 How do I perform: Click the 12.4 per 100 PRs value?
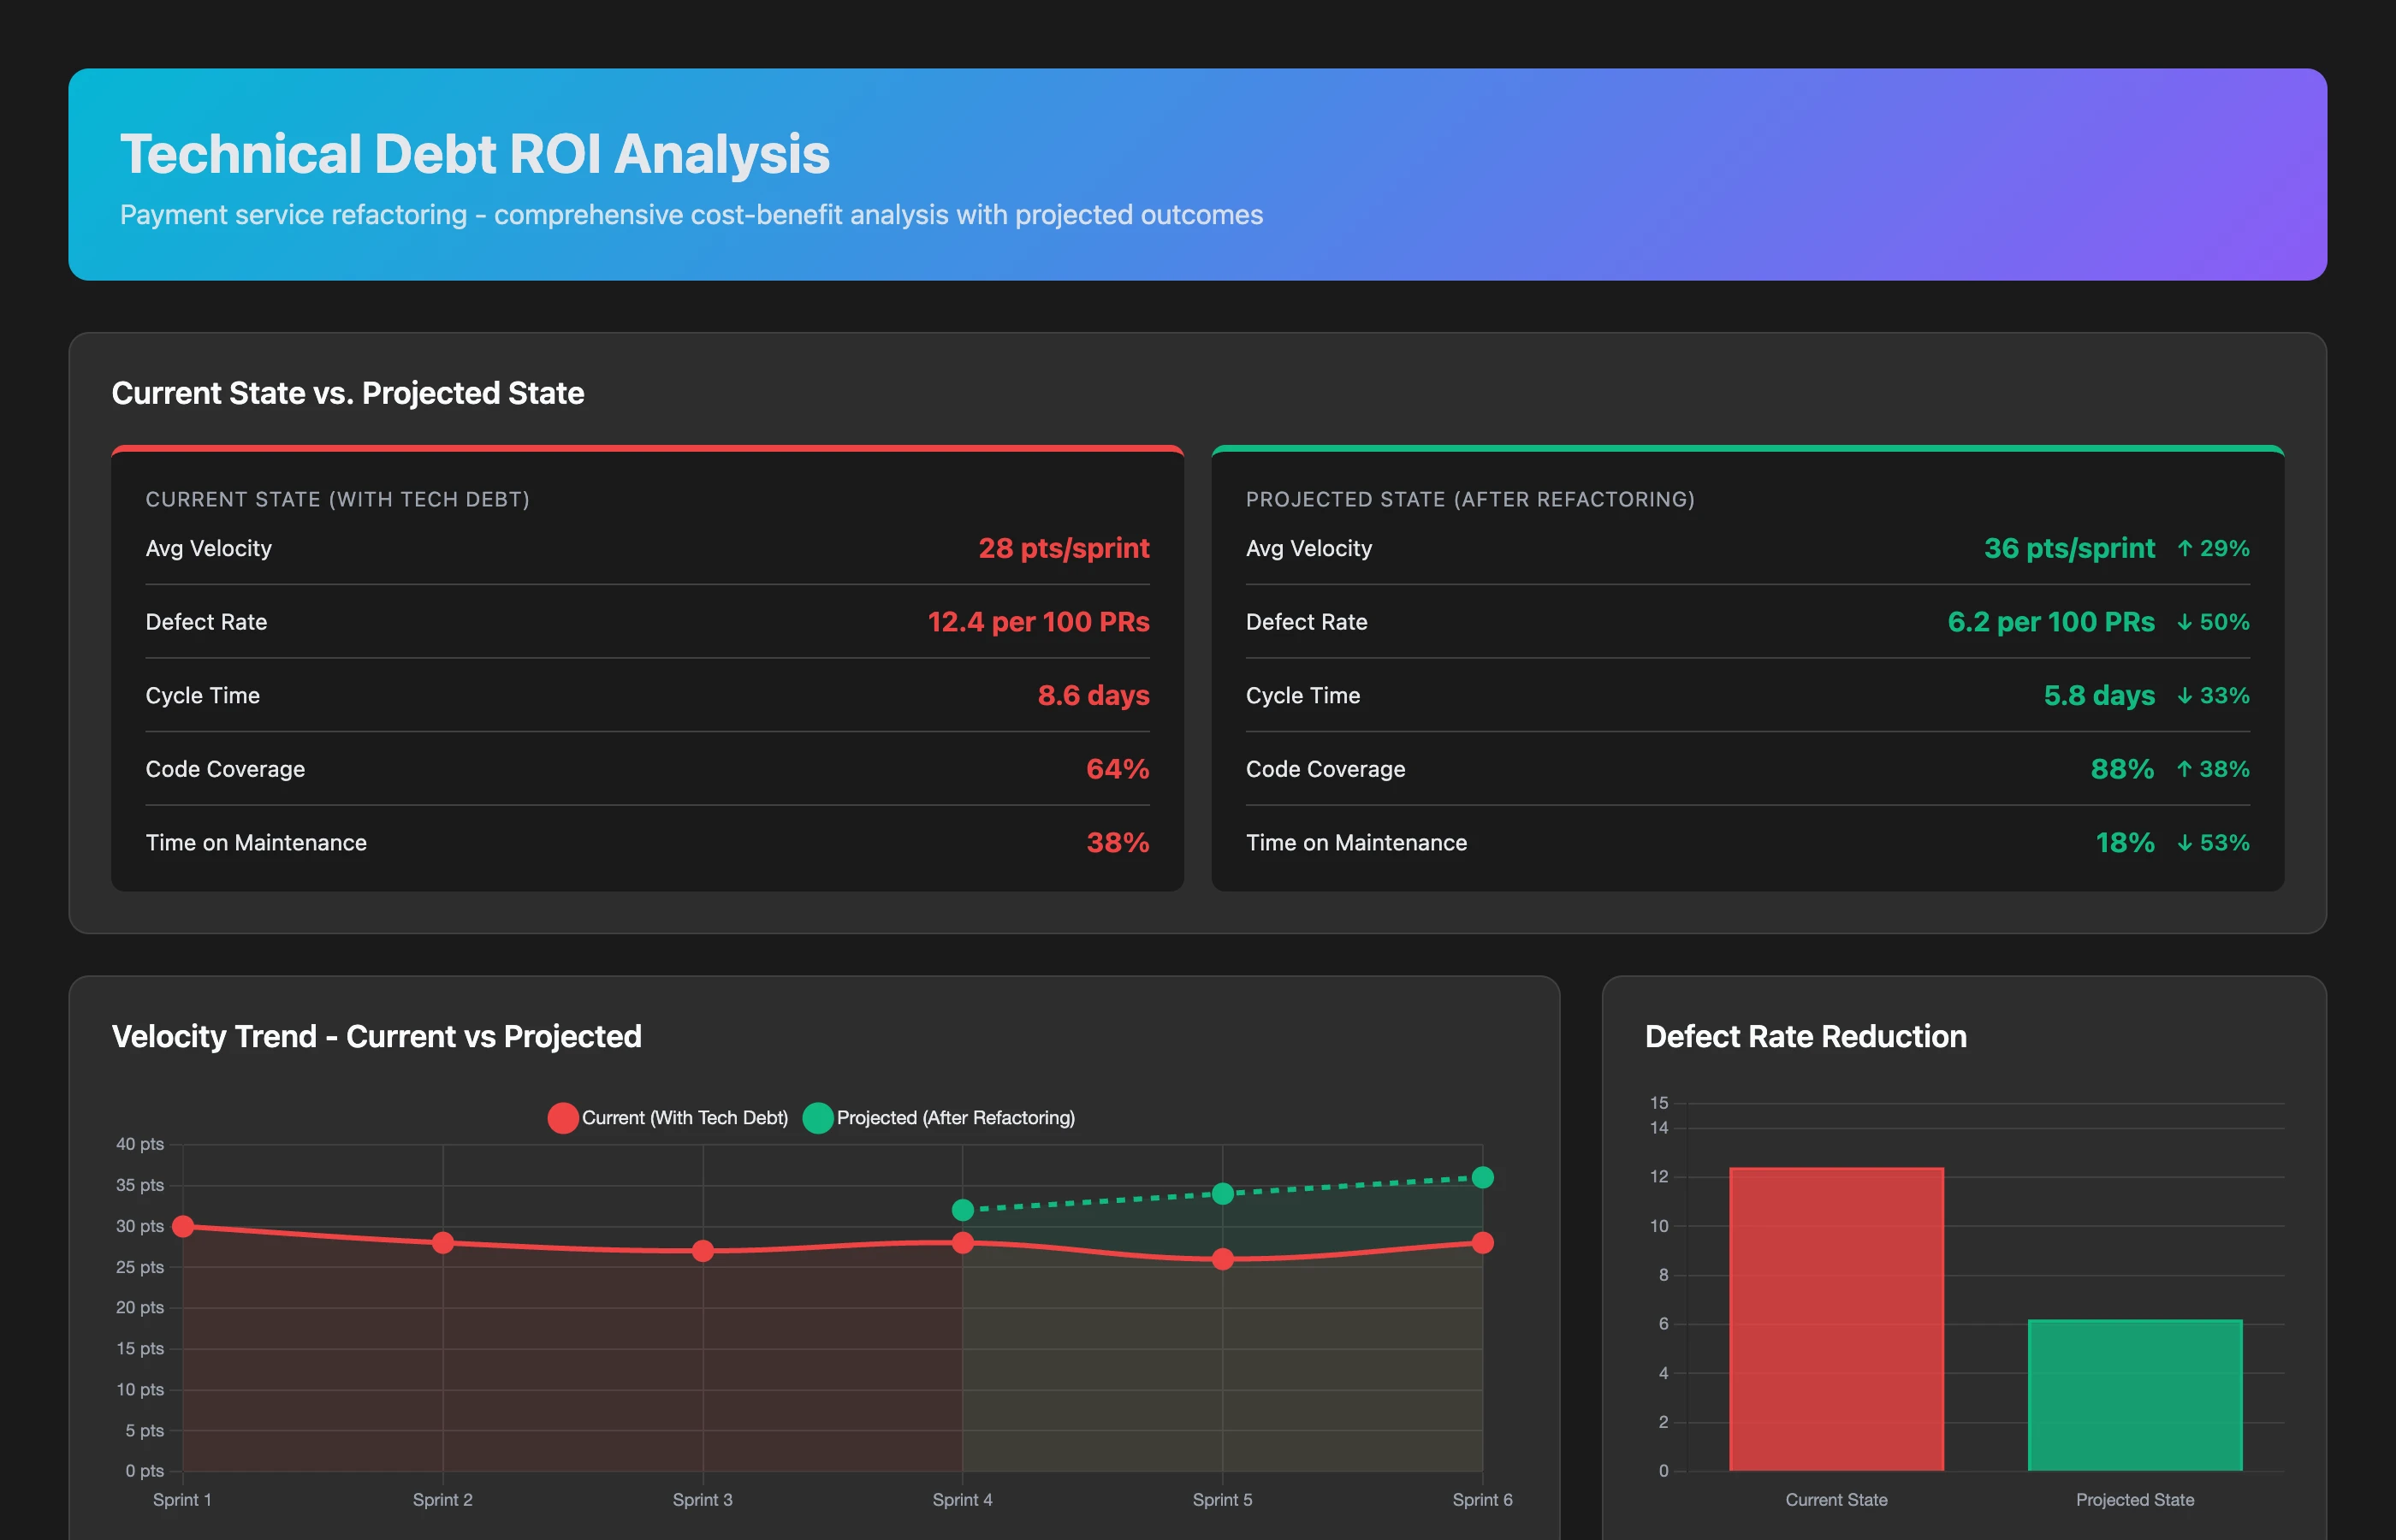click(x=1039, y=622)
